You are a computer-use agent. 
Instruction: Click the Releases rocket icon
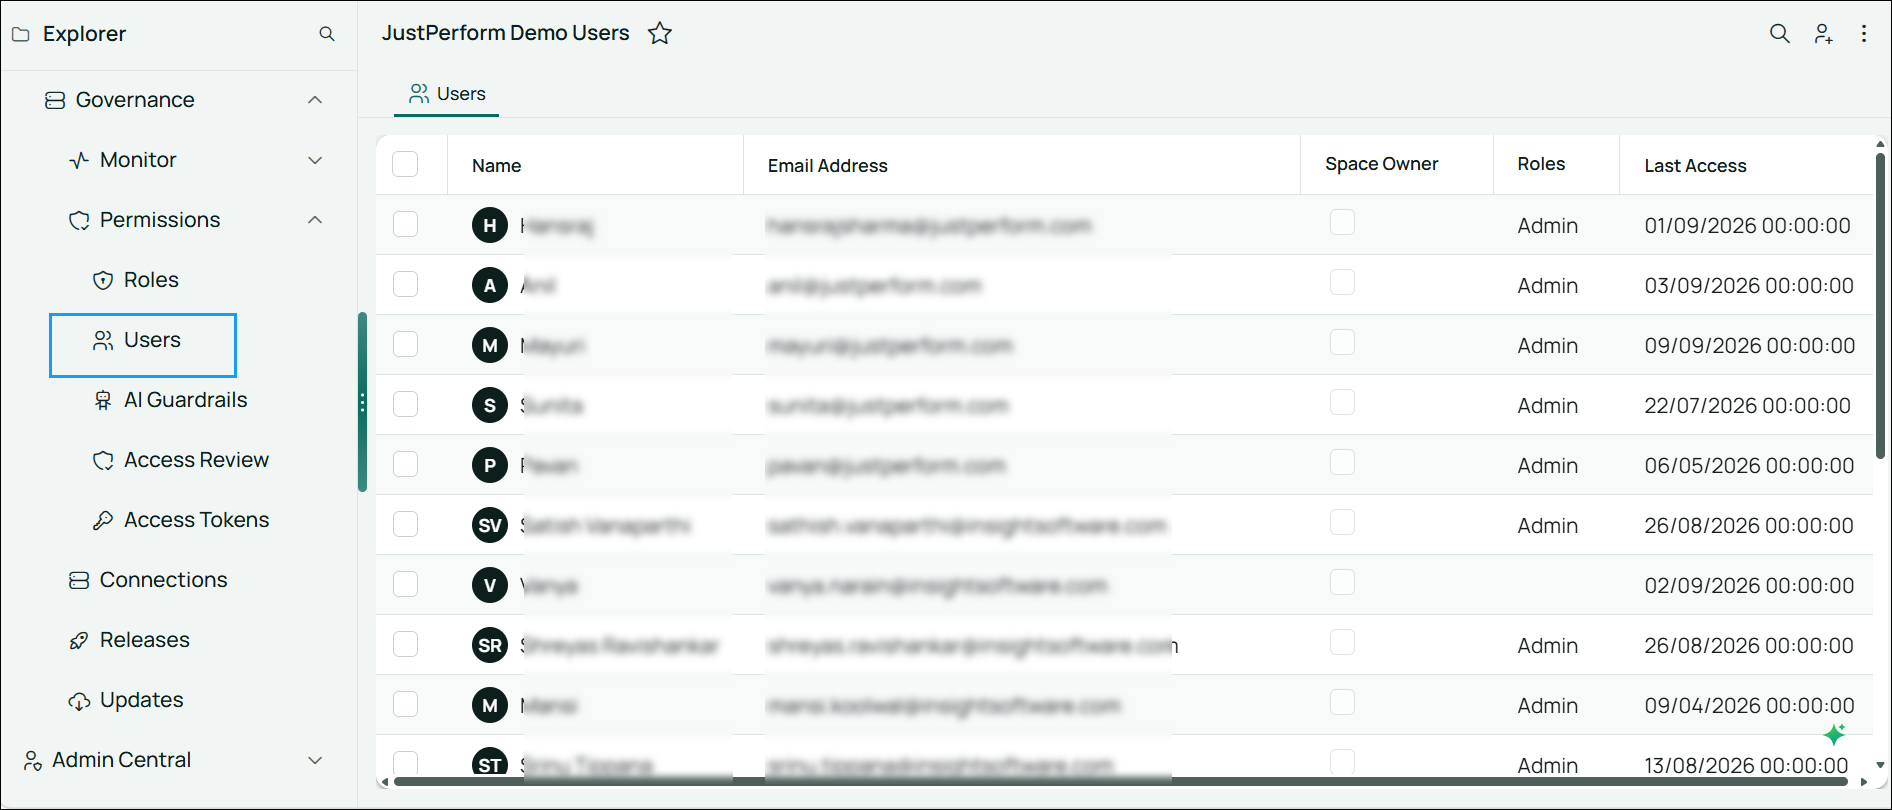(x=79, y=640)
